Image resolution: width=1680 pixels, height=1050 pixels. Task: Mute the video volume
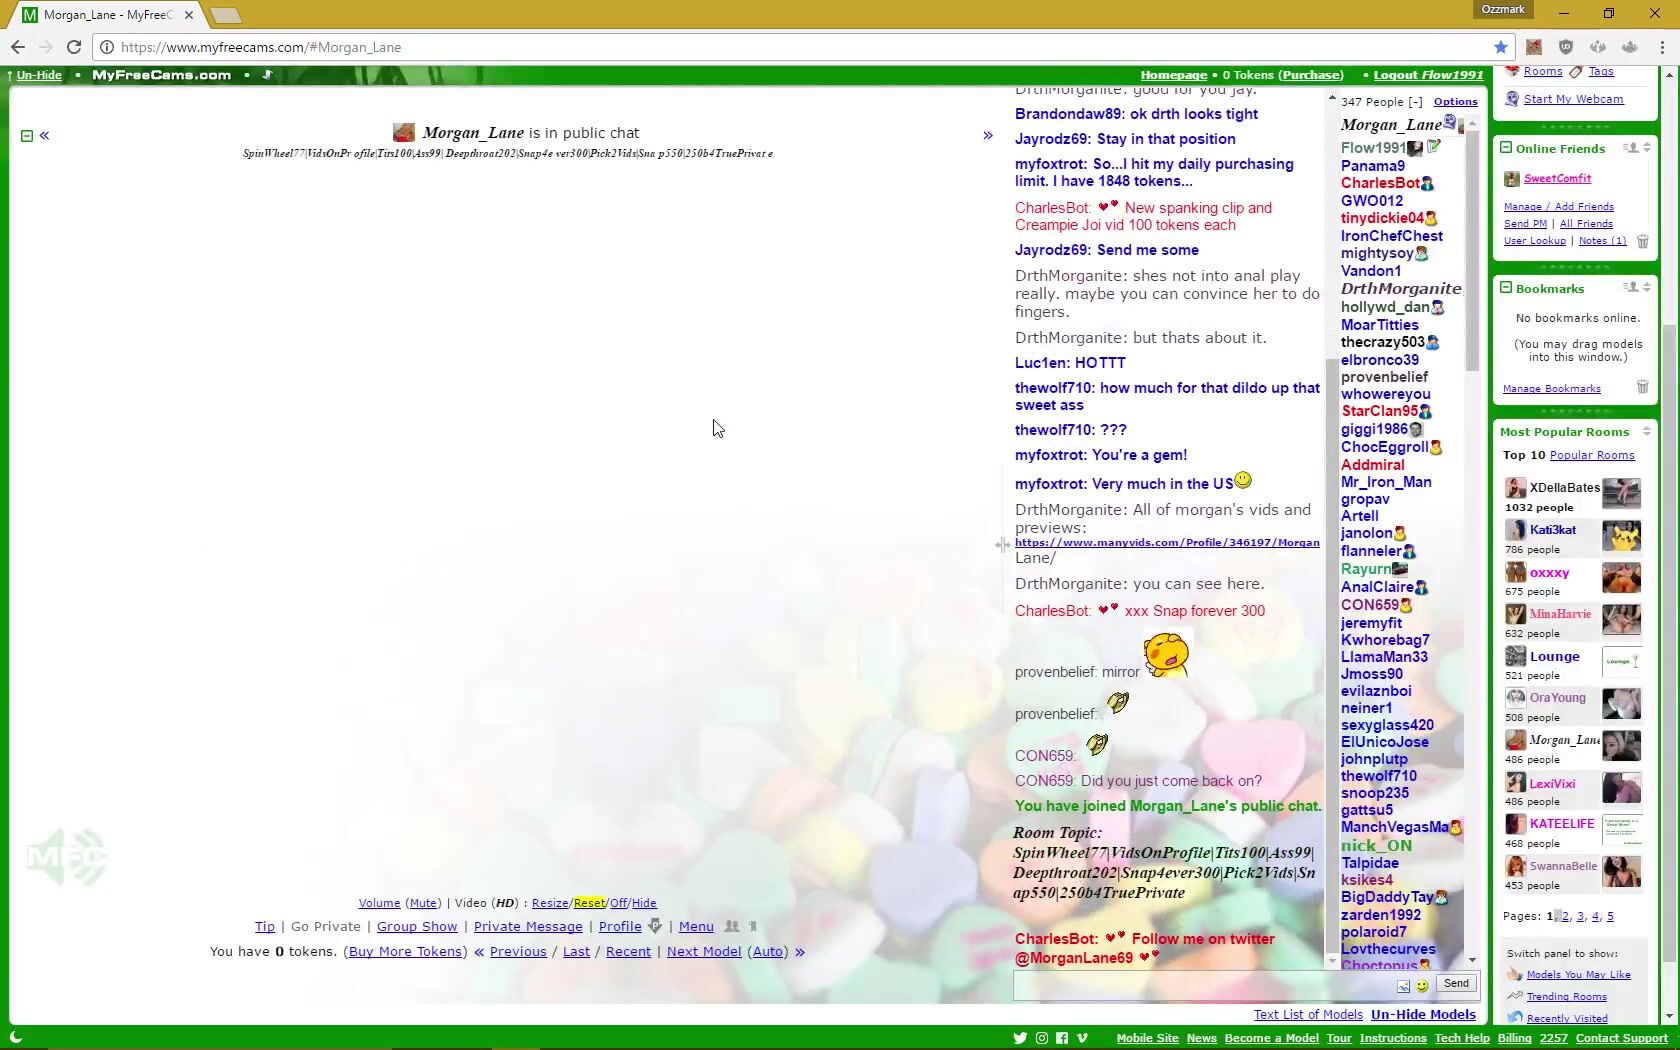(x=423, y=903)
